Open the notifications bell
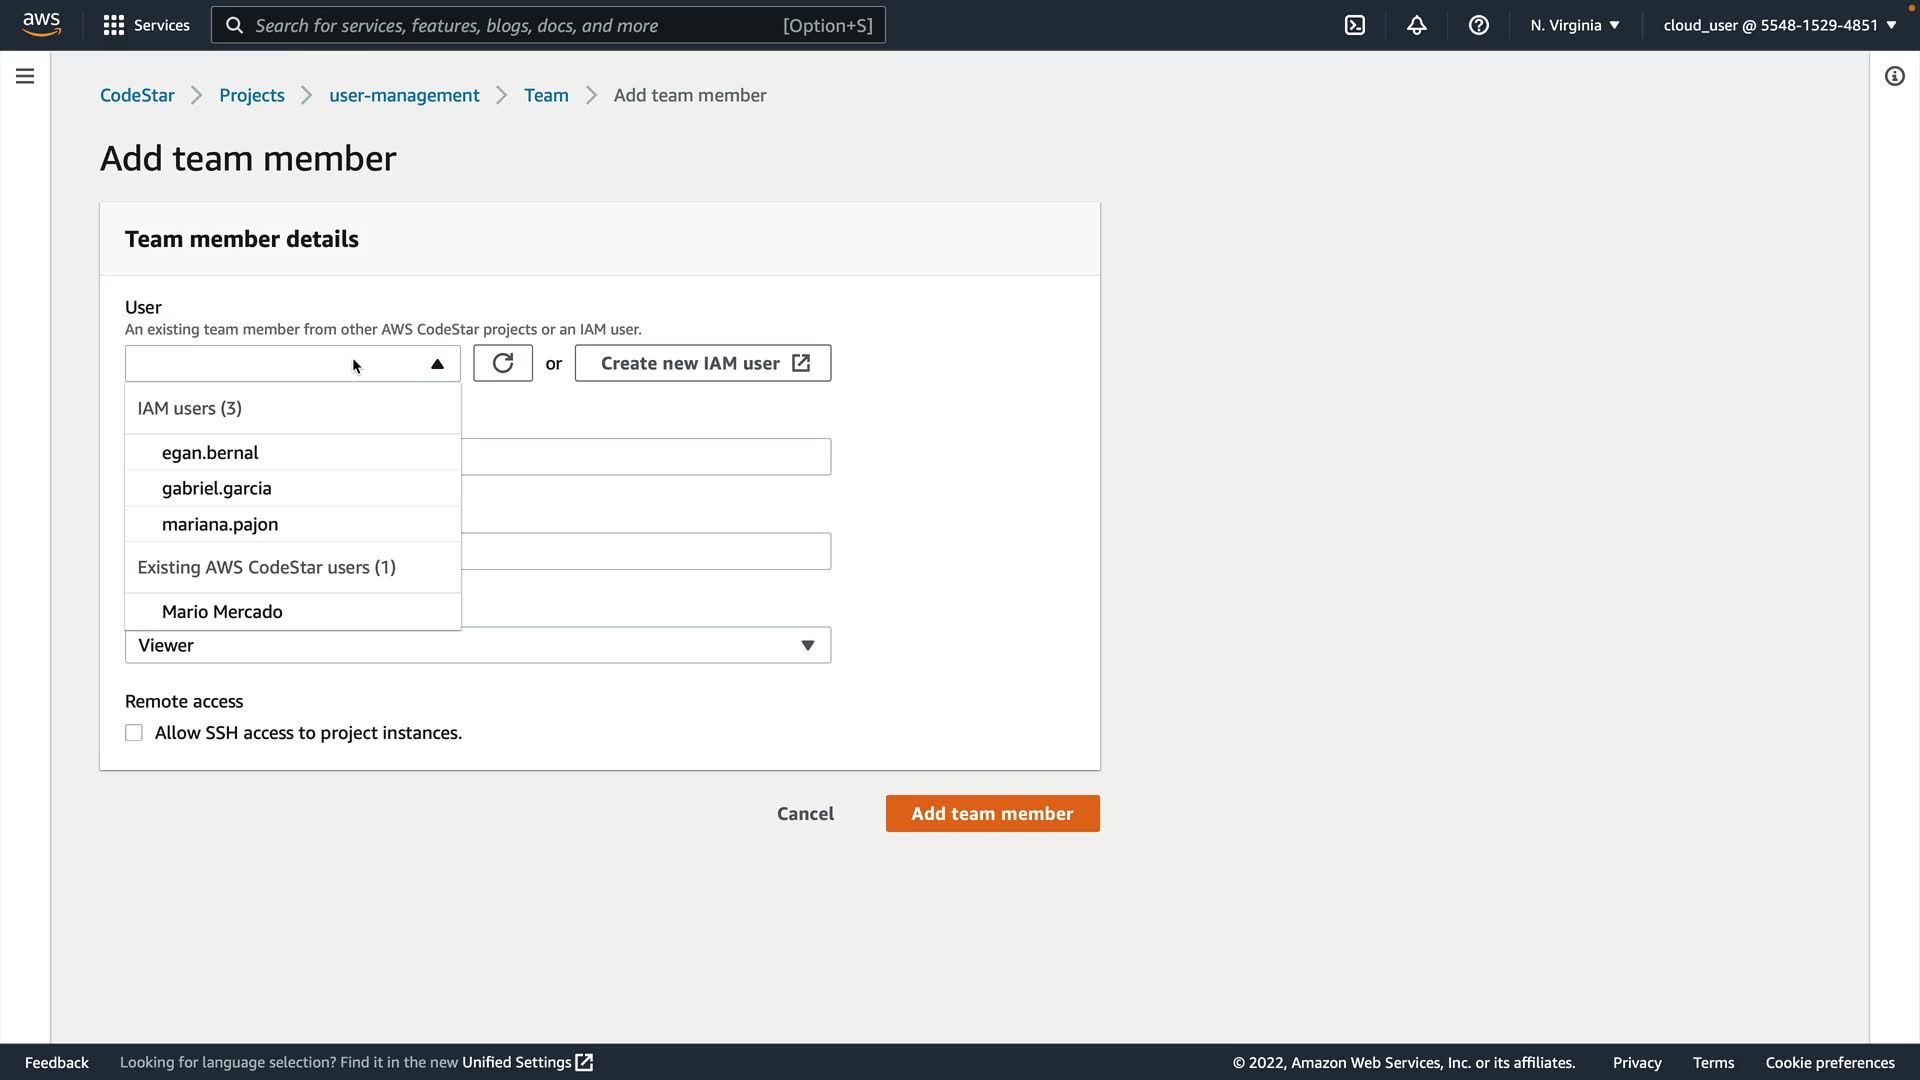This screenshot has height=1080, width=1920. click(x=1416, y=25)
